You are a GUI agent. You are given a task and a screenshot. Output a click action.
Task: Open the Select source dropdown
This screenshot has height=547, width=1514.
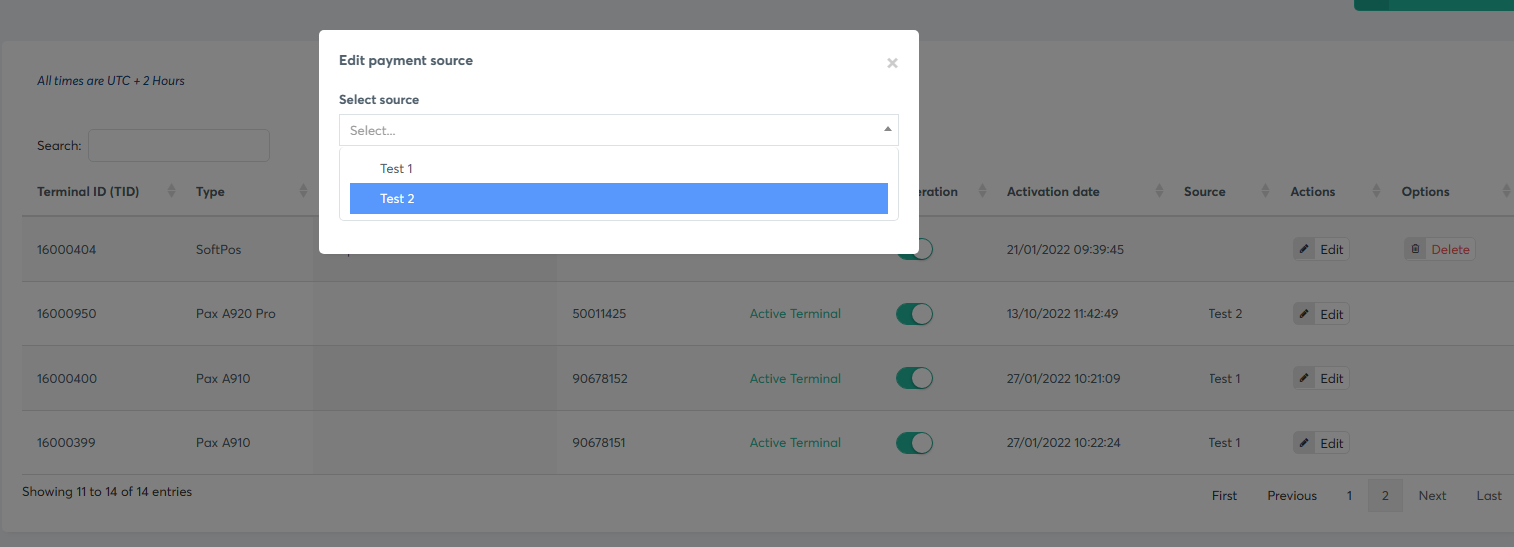point(618,130)
